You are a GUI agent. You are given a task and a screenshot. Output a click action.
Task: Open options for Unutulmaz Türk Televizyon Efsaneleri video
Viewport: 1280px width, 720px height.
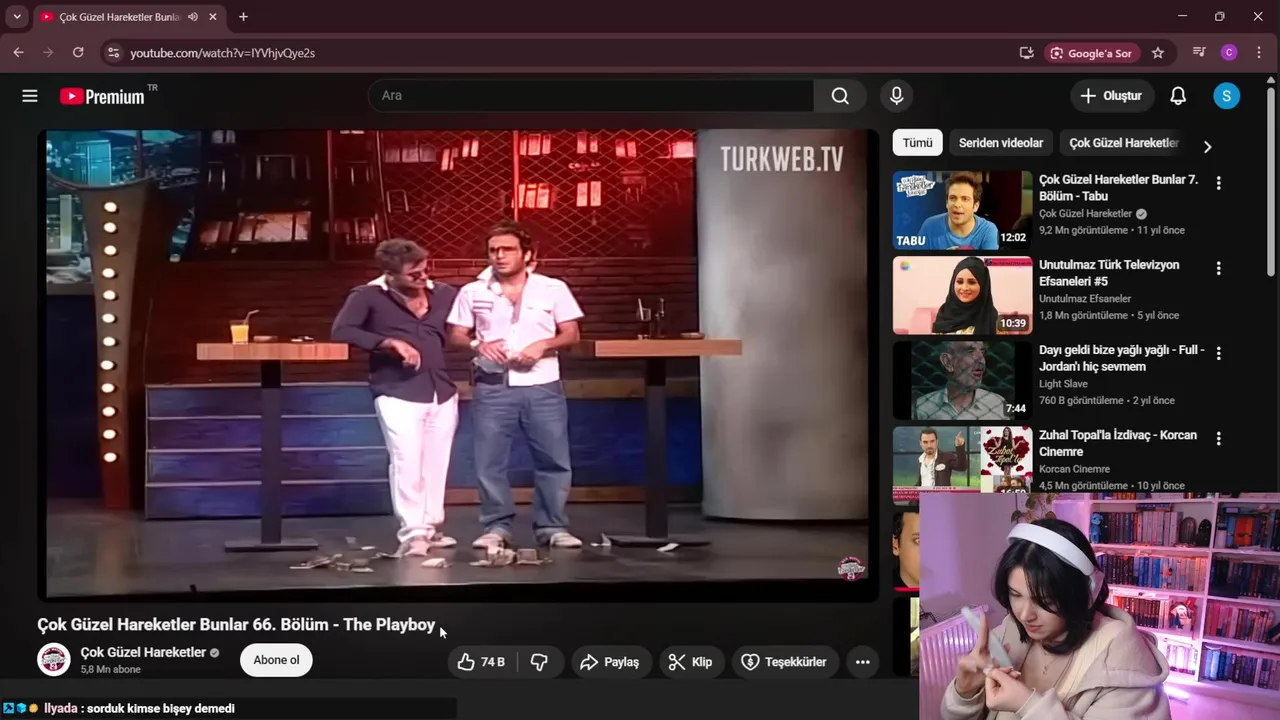[1218, 268]
